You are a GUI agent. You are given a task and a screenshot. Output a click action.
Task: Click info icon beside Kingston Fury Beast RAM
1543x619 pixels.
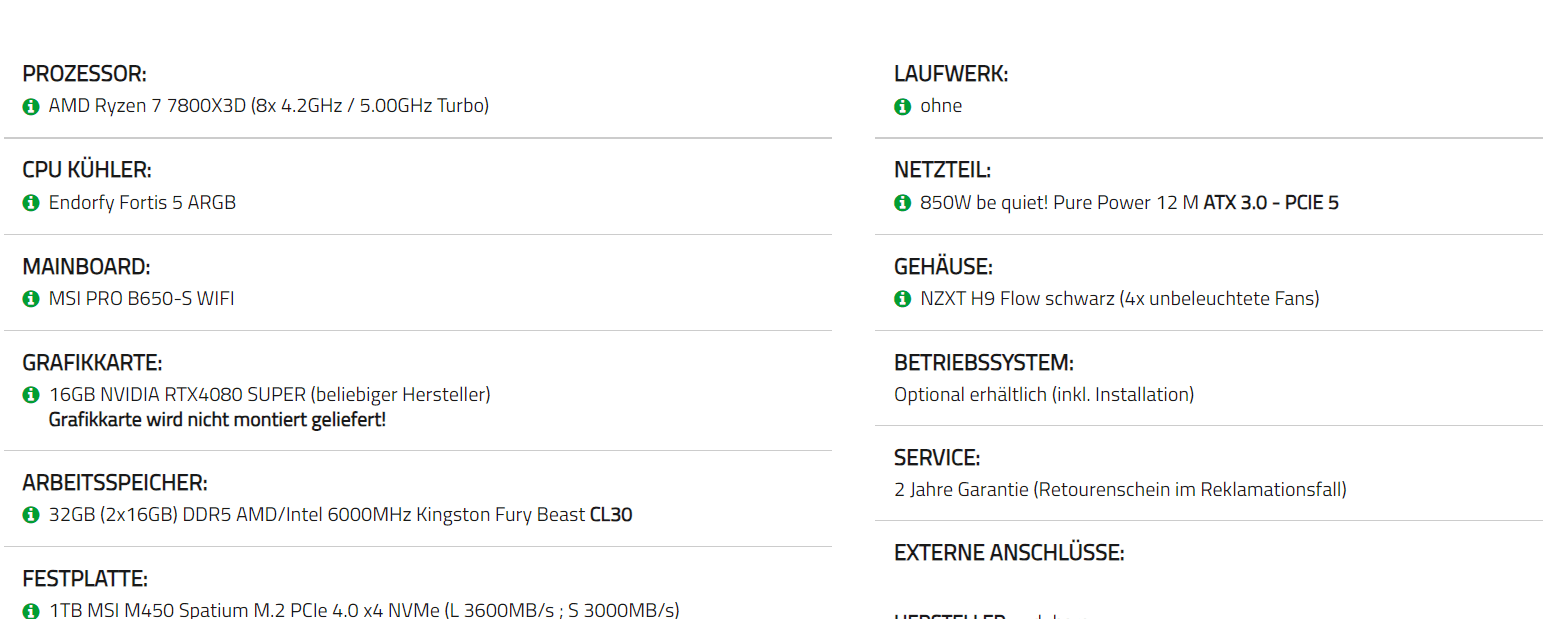tap(31, 515)
